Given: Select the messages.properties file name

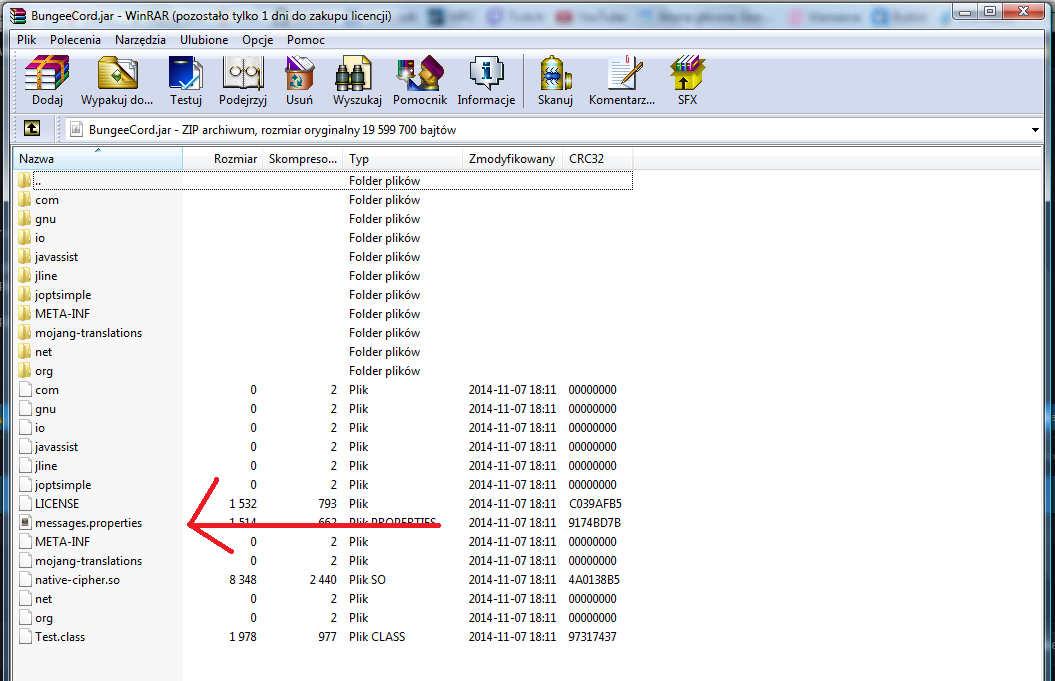Looking at the screenshot, I should (88, 523).
